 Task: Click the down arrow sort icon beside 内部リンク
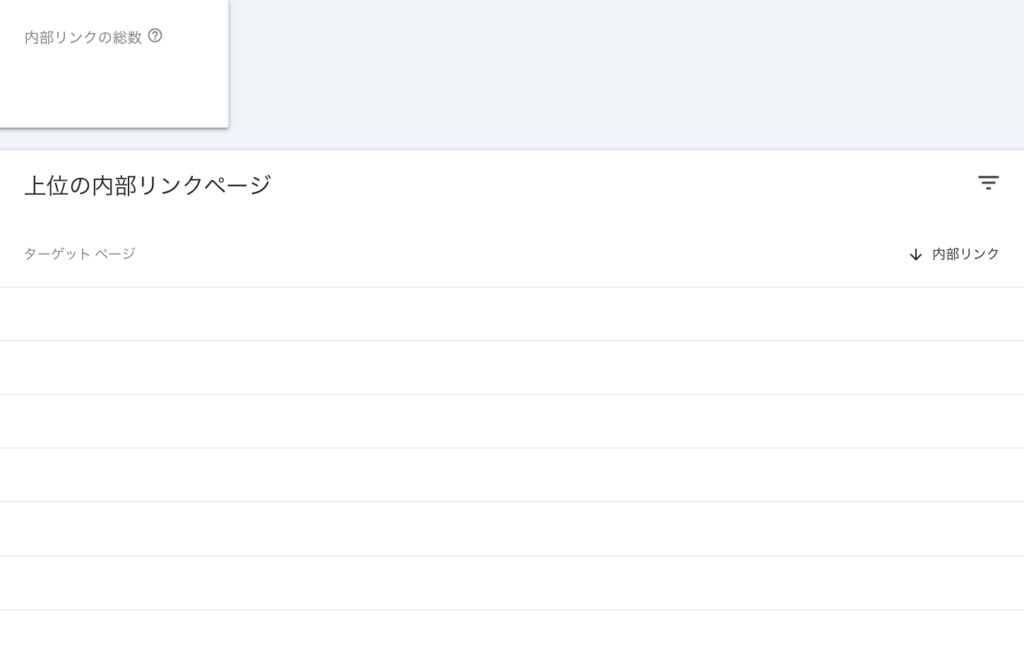coord(916,255)
